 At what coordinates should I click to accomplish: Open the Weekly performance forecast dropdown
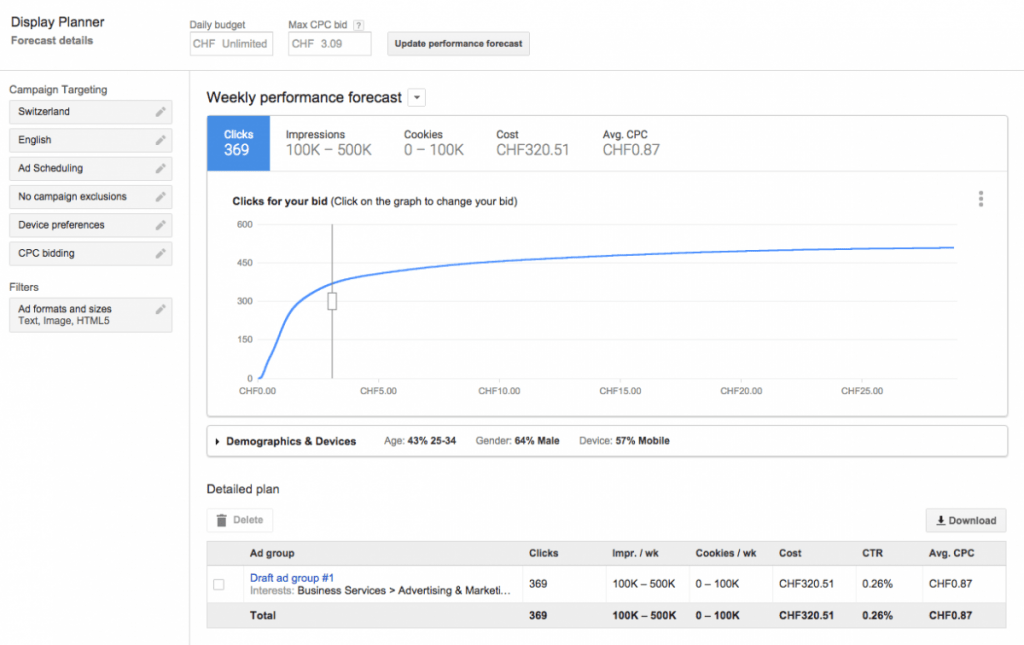click(415, 97)
